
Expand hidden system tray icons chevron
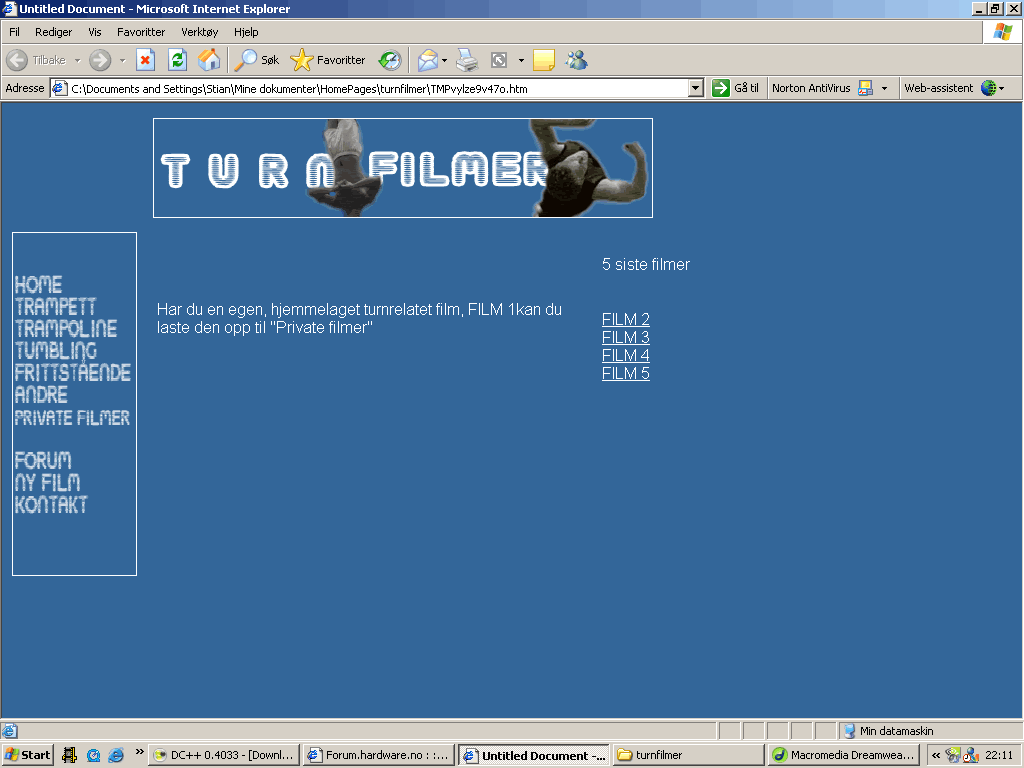click(936, 755)
